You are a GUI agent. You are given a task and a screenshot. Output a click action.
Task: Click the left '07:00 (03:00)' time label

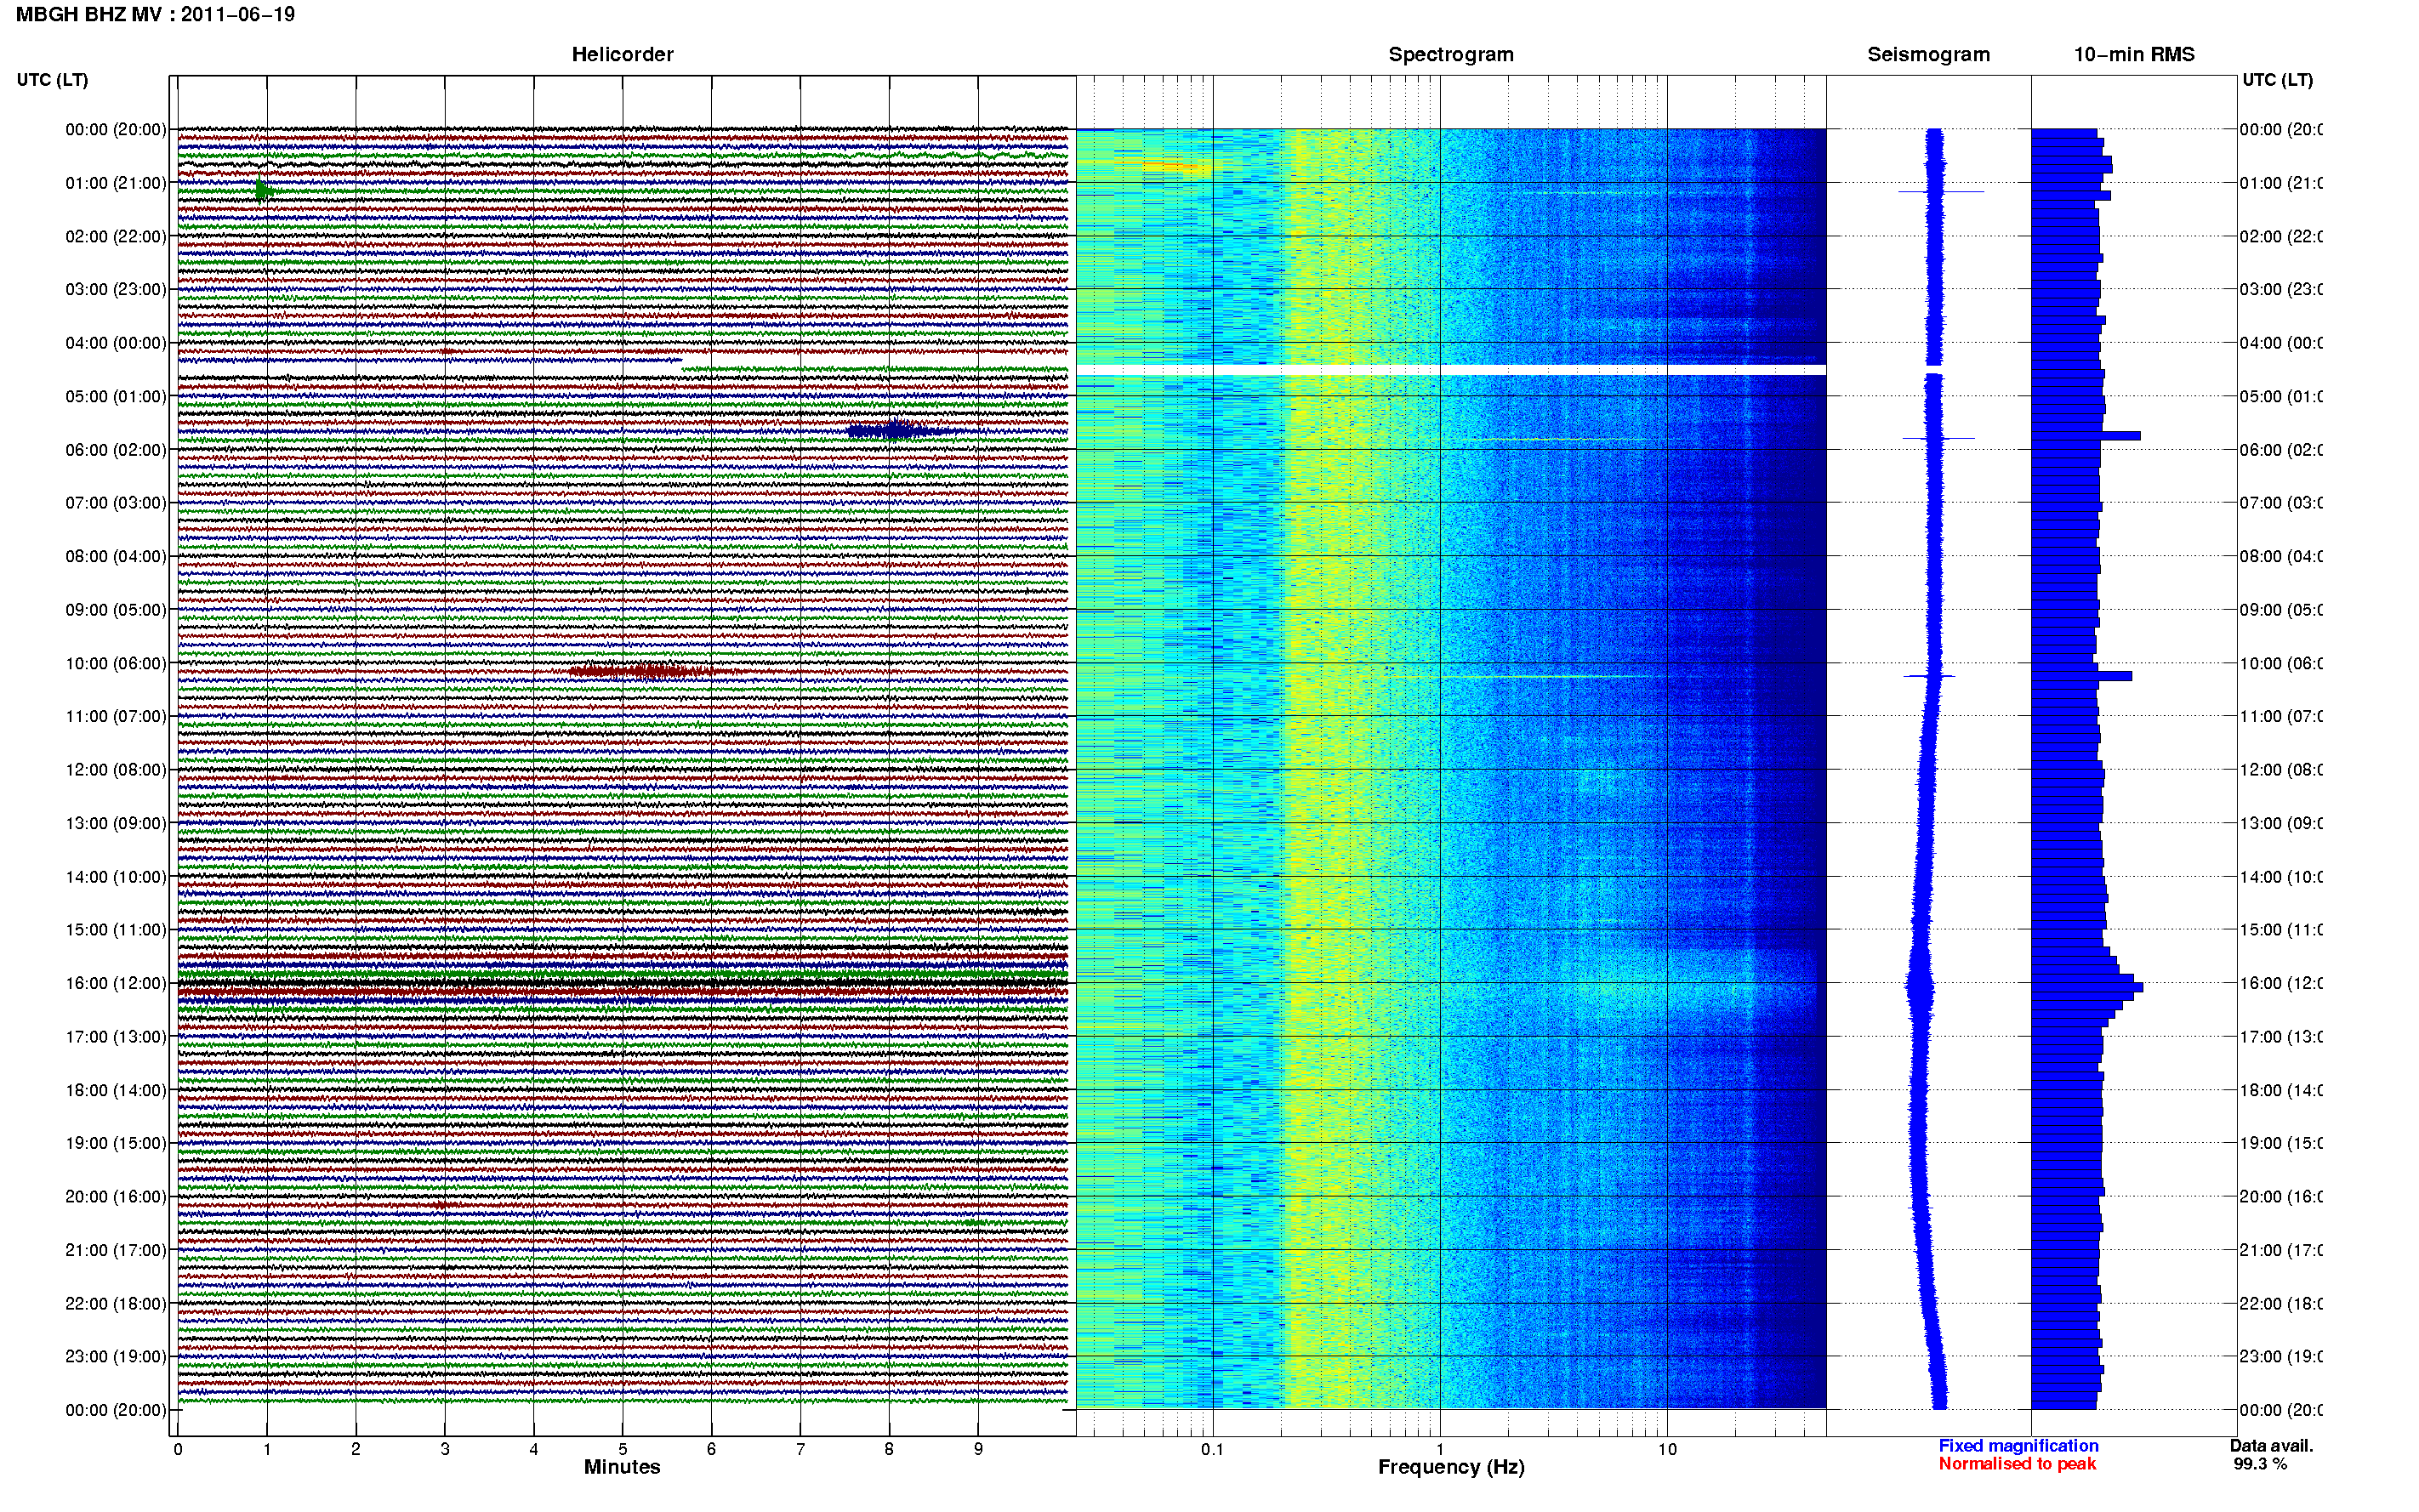click(x=116, y=503)
